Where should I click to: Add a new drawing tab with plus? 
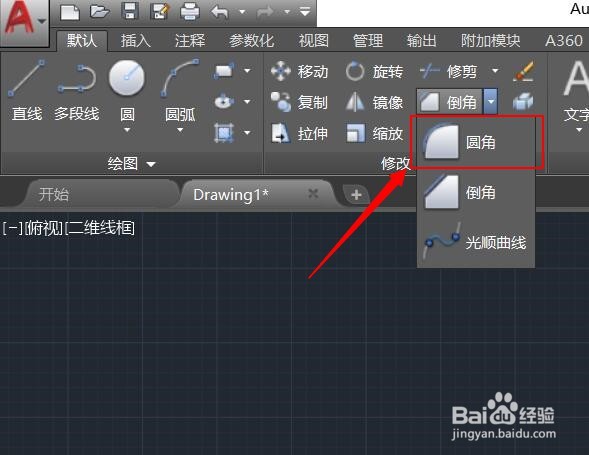point(356,195)
